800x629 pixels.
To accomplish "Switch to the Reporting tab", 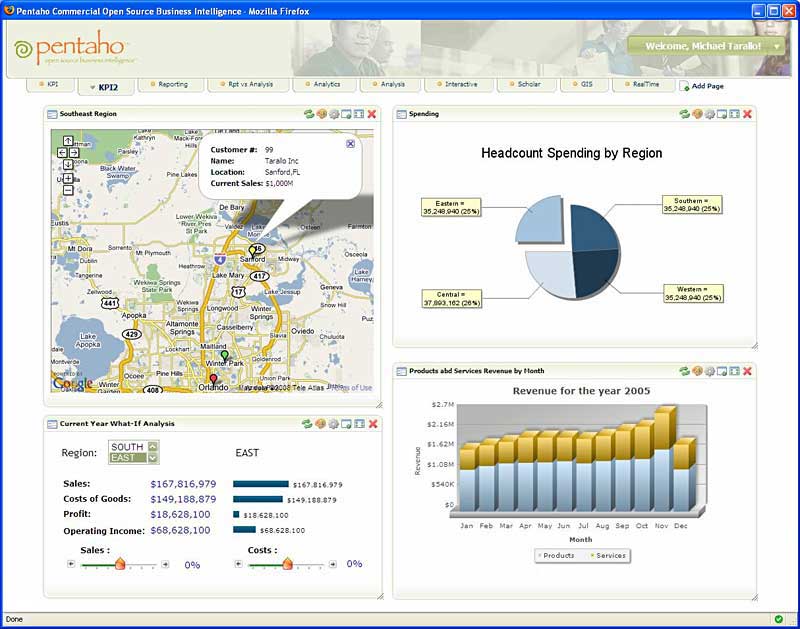I will 170,85.
